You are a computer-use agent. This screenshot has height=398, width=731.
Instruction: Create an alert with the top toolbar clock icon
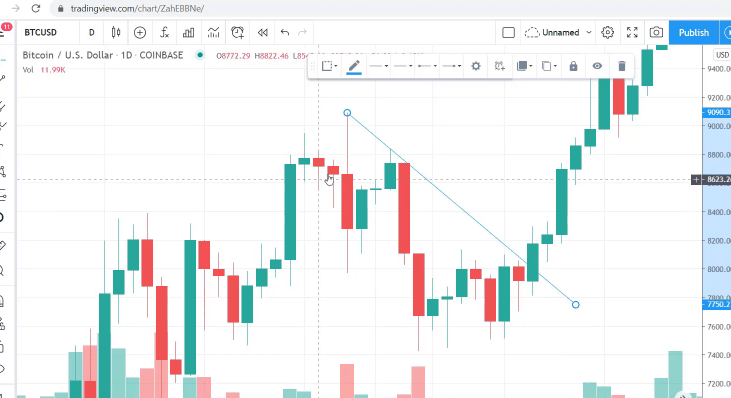tap(238, 33)
